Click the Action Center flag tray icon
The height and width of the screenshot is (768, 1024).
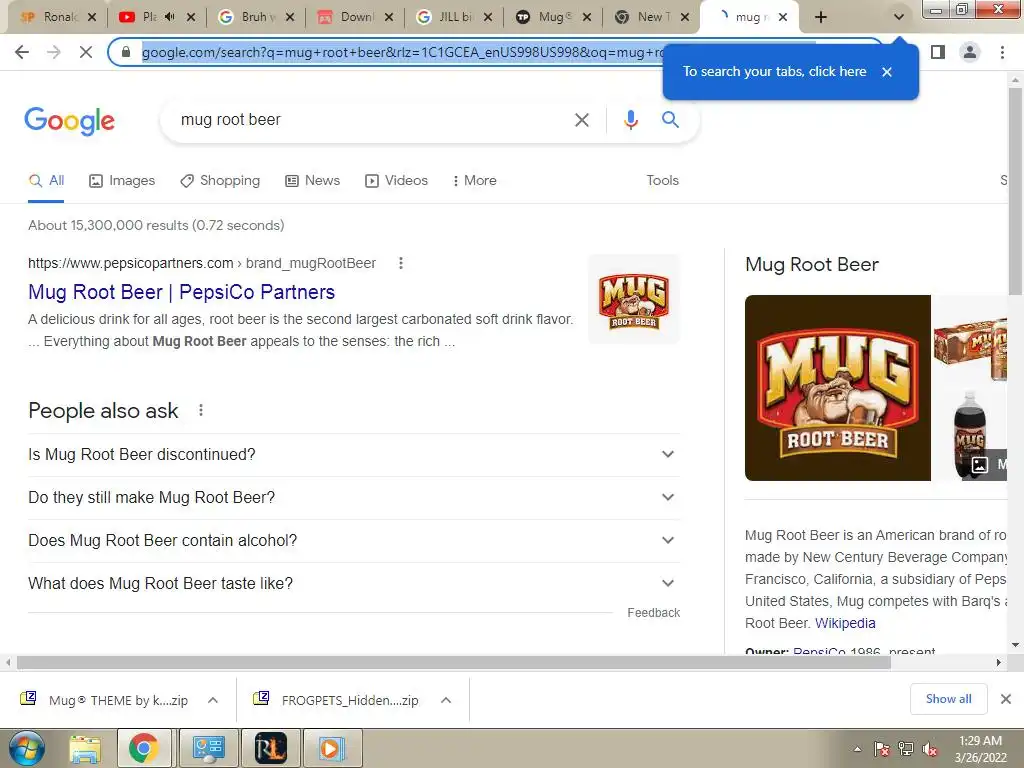[881, 749]
